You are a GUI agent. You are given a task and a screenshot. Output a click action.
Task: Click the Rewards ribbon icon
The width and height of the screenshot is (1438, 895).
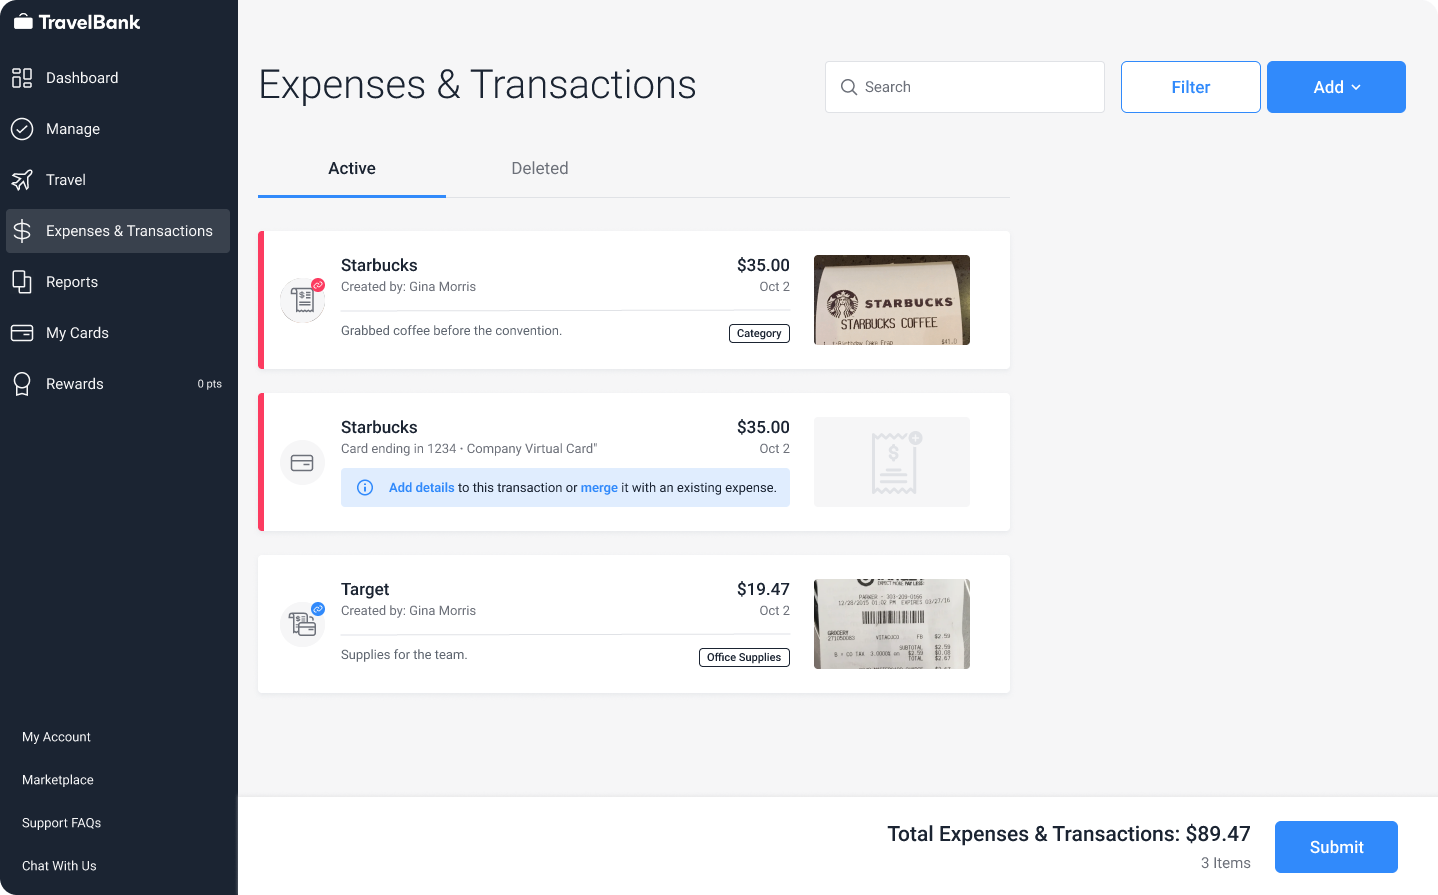point(22,384)
